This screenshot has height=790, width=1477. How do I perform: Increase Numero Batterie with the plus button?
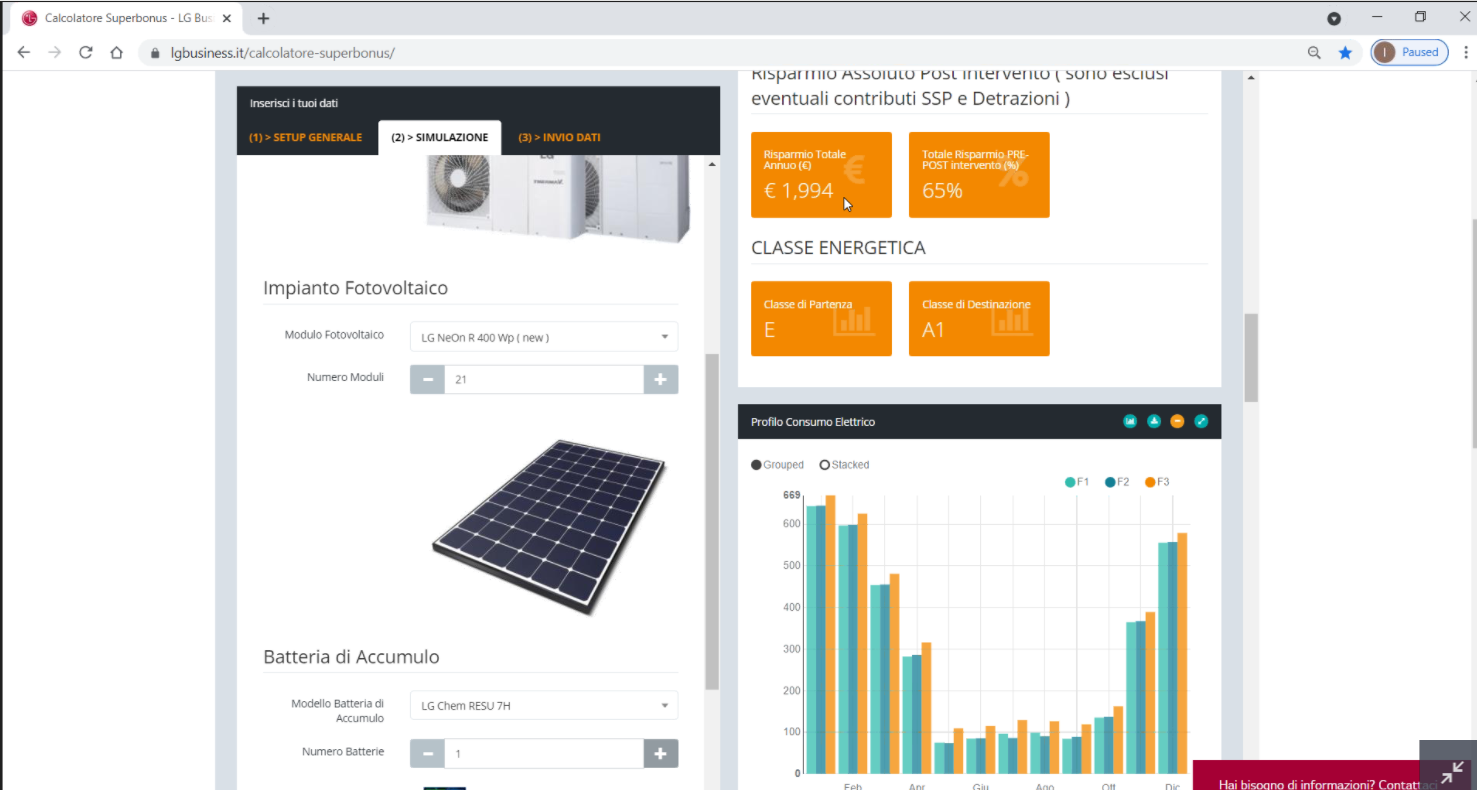pos(661,753)
